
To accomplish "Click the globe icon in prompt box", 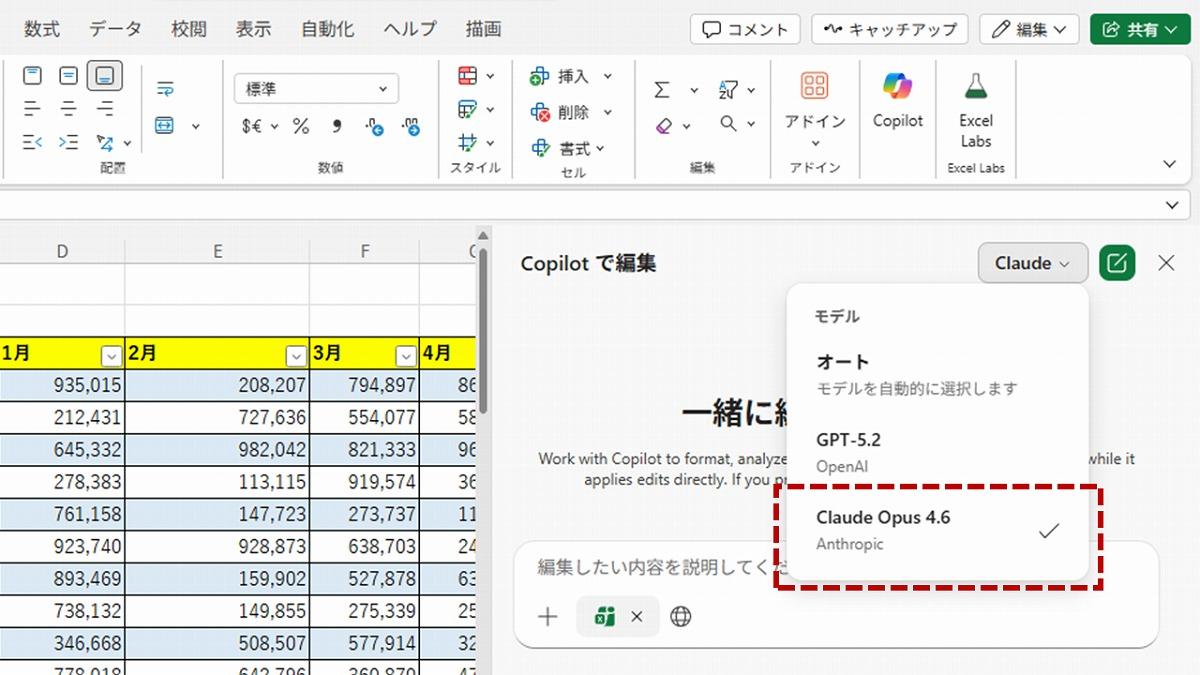I will (681, 616).
